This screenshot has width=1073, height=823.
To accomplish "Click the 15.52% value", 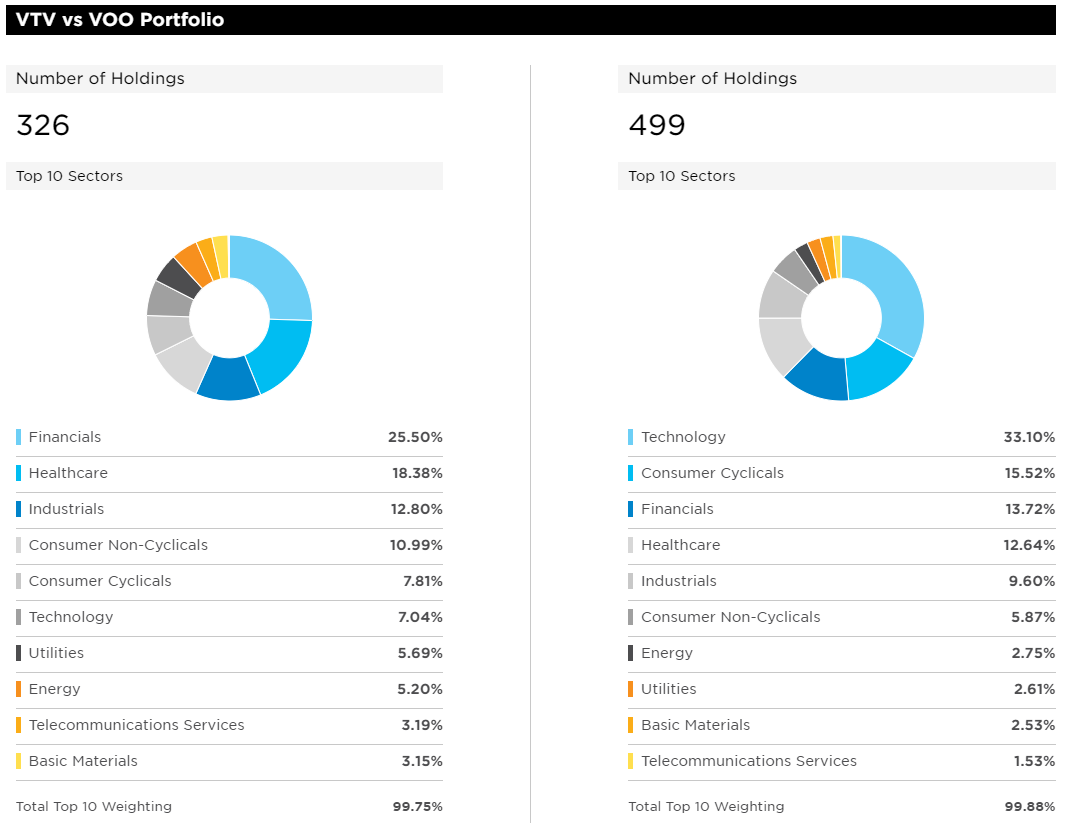I will 1030,473.
